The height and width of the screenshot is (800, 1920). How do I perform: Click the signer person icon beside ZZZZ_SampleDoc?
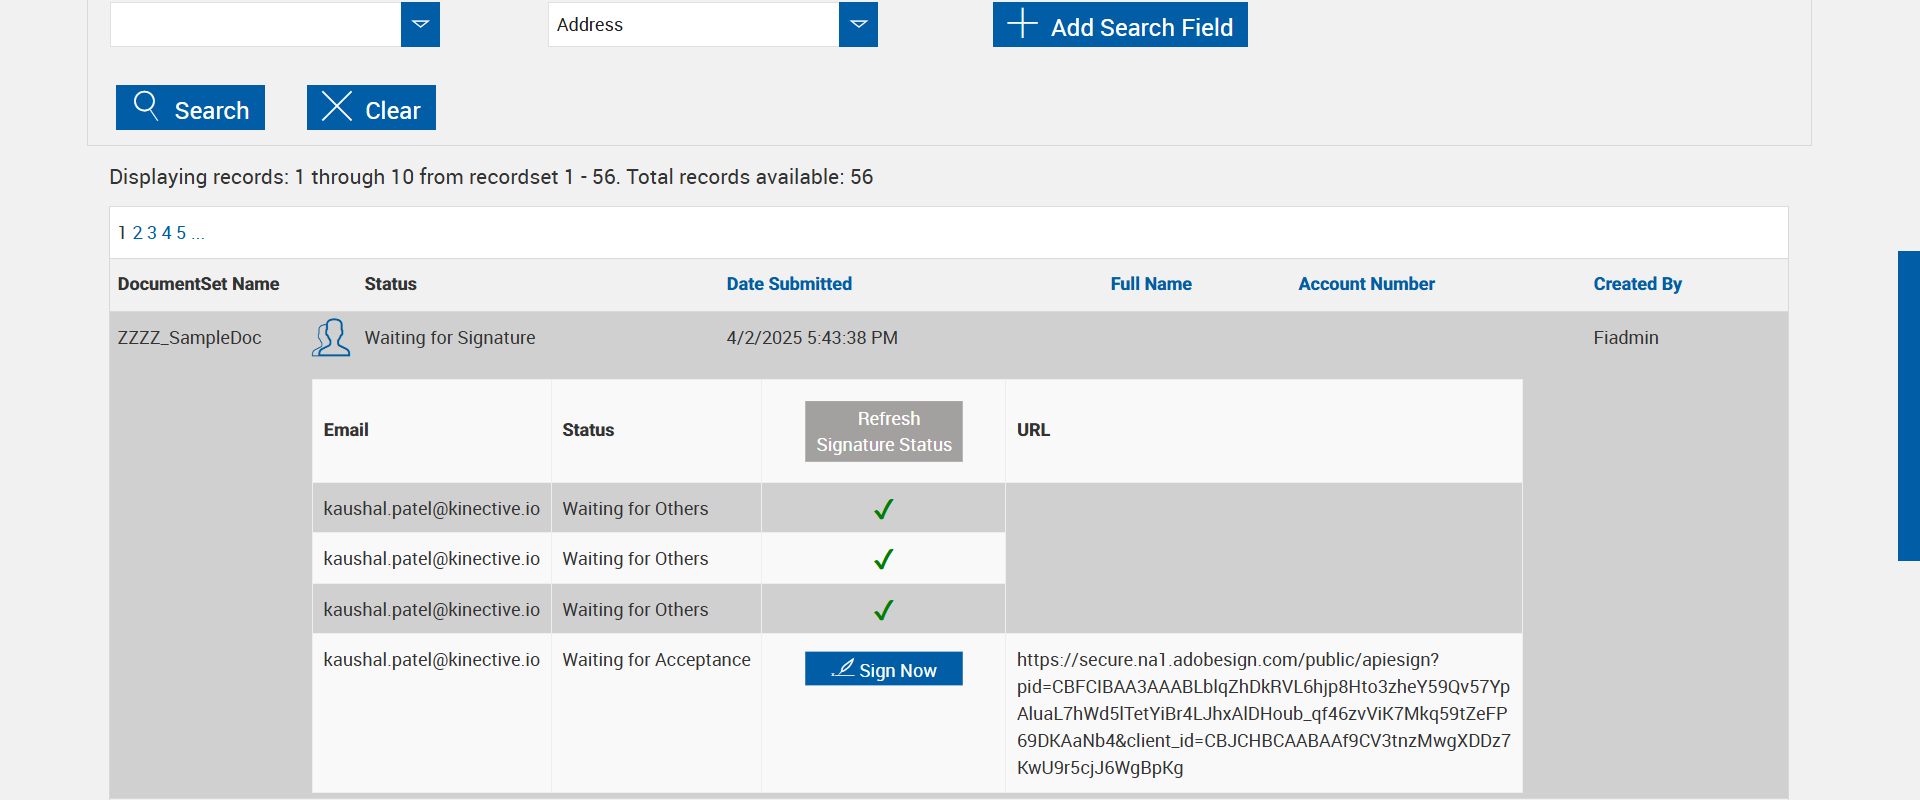[330, 338]
